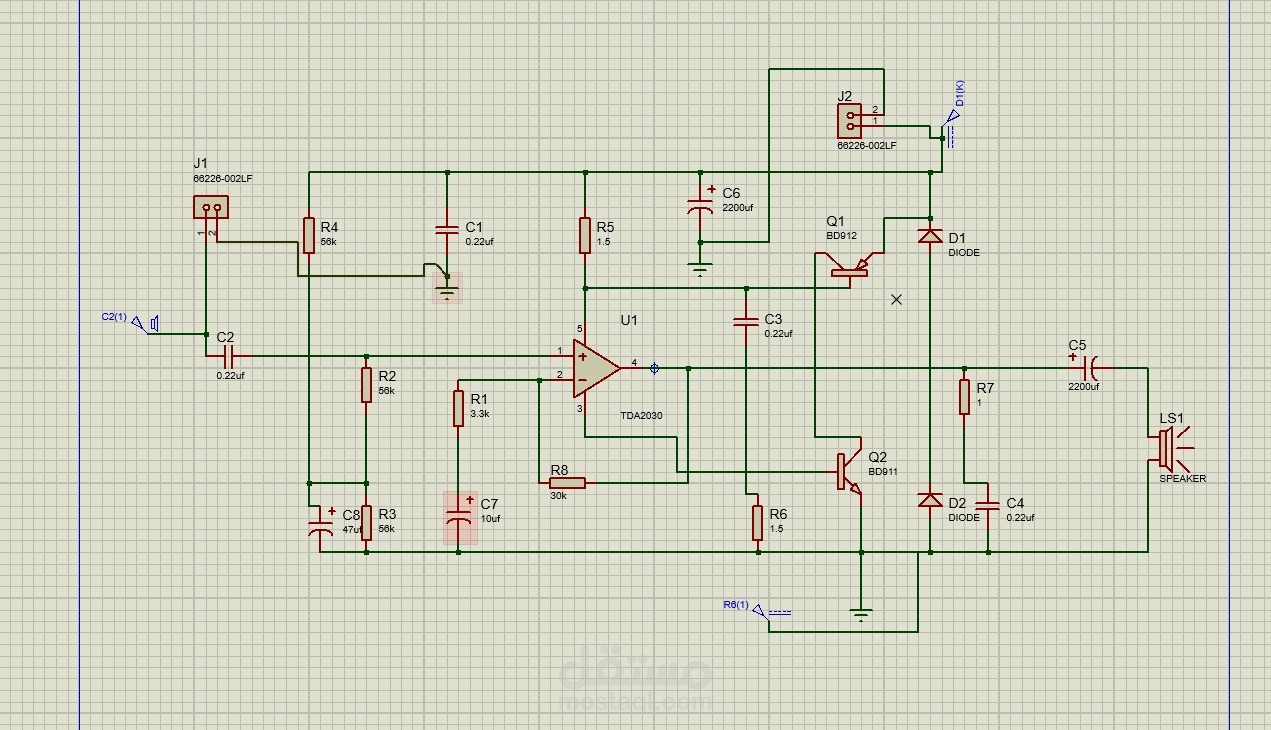Select resistor R7 symbol
This screenshot has height=730, width=1271.
point(964,397)
